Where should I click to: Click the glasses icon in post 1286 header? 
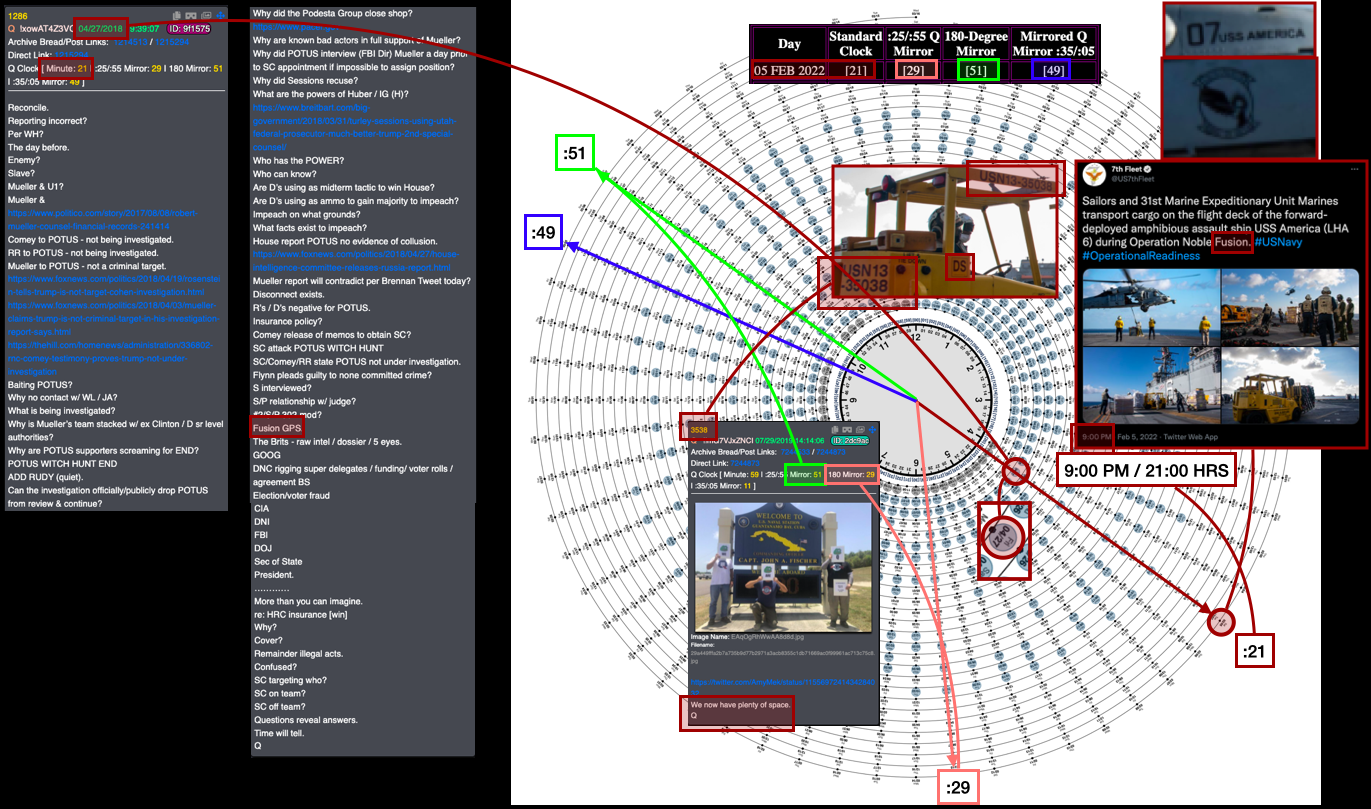[191, 15]
